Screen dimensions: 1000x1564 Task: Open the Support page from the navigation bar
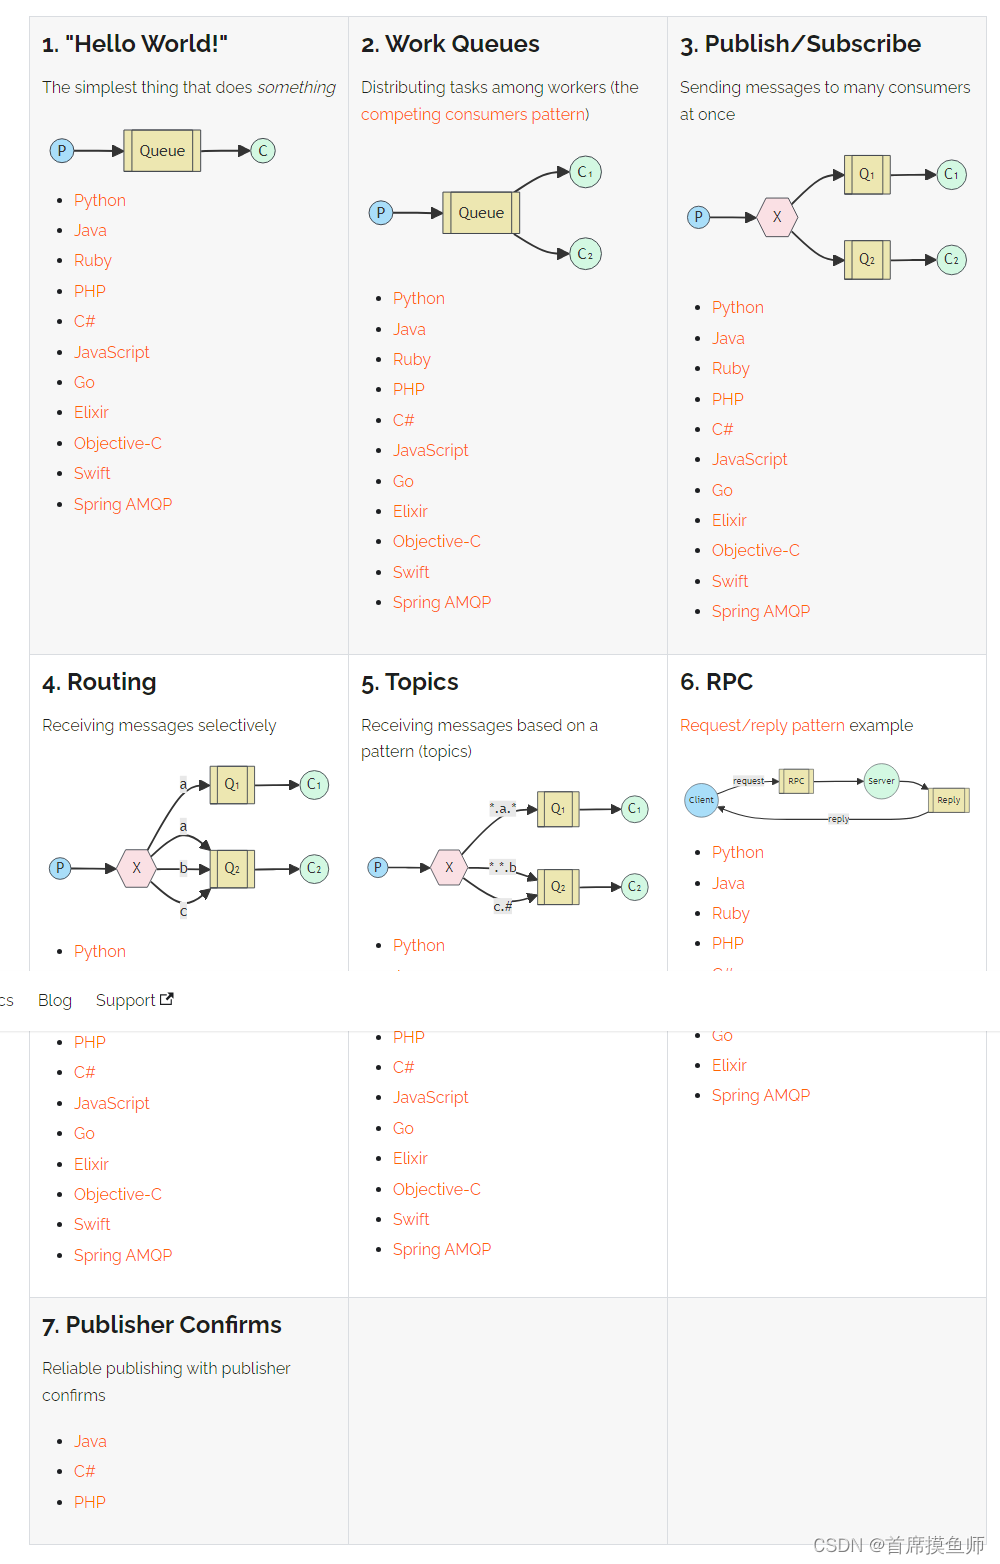tap(125, 999)
